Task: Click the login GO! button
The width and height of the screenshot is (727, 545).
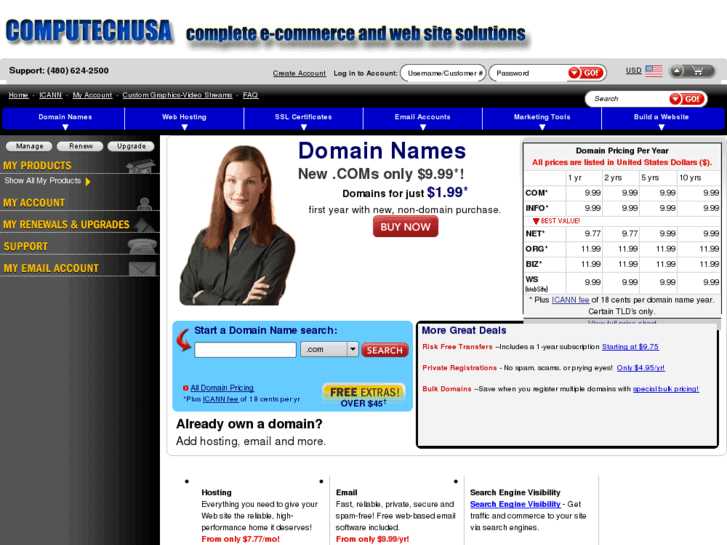Action: 586,73
